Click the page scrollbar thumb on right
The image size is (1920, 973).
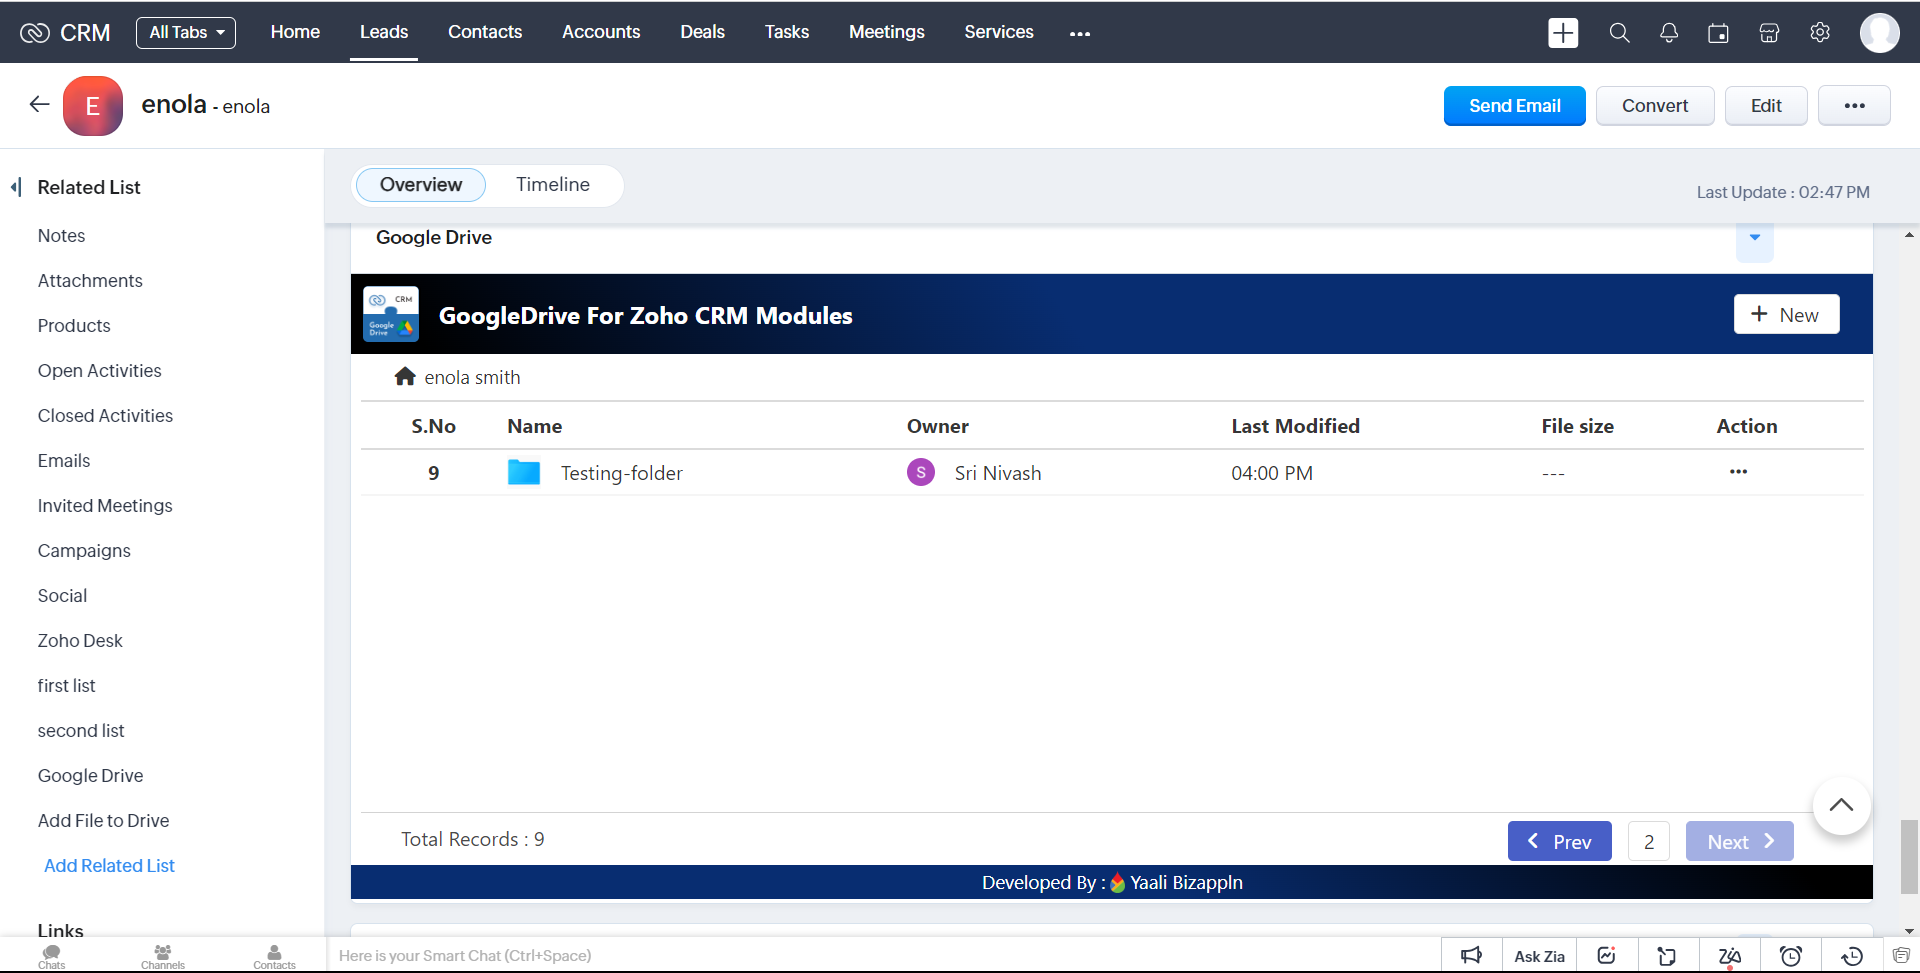pos(1909,855)
